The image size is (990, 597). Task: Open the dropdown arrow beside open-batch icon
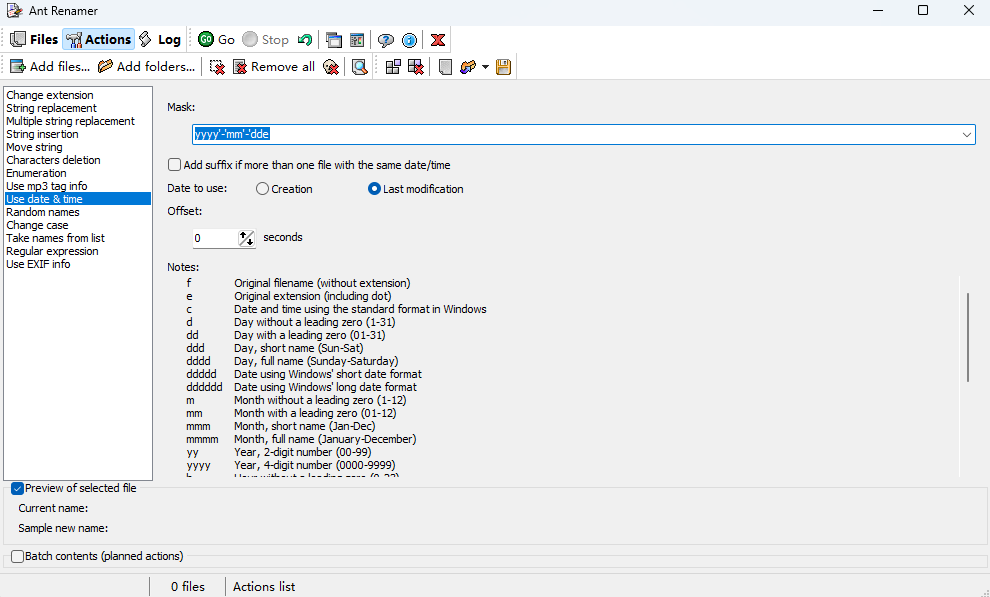pos(485,67)
